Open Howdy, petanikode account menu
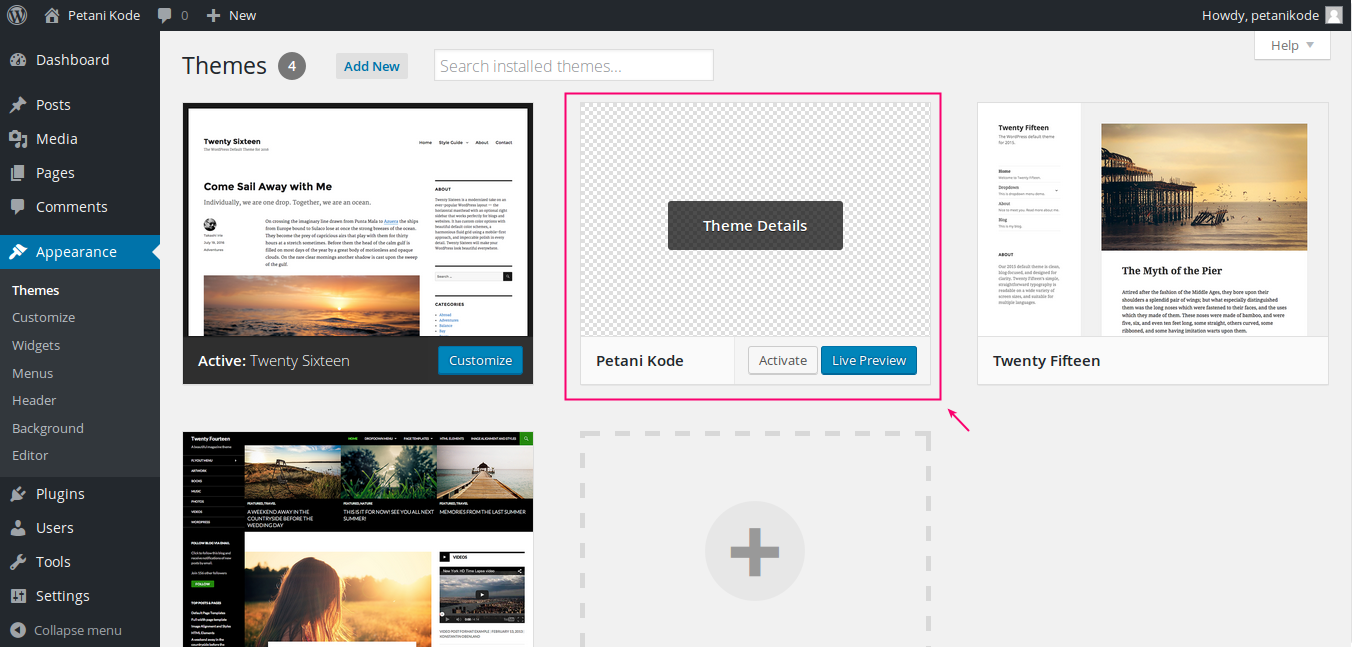The image size is (1352, 647). point(1272,15)
